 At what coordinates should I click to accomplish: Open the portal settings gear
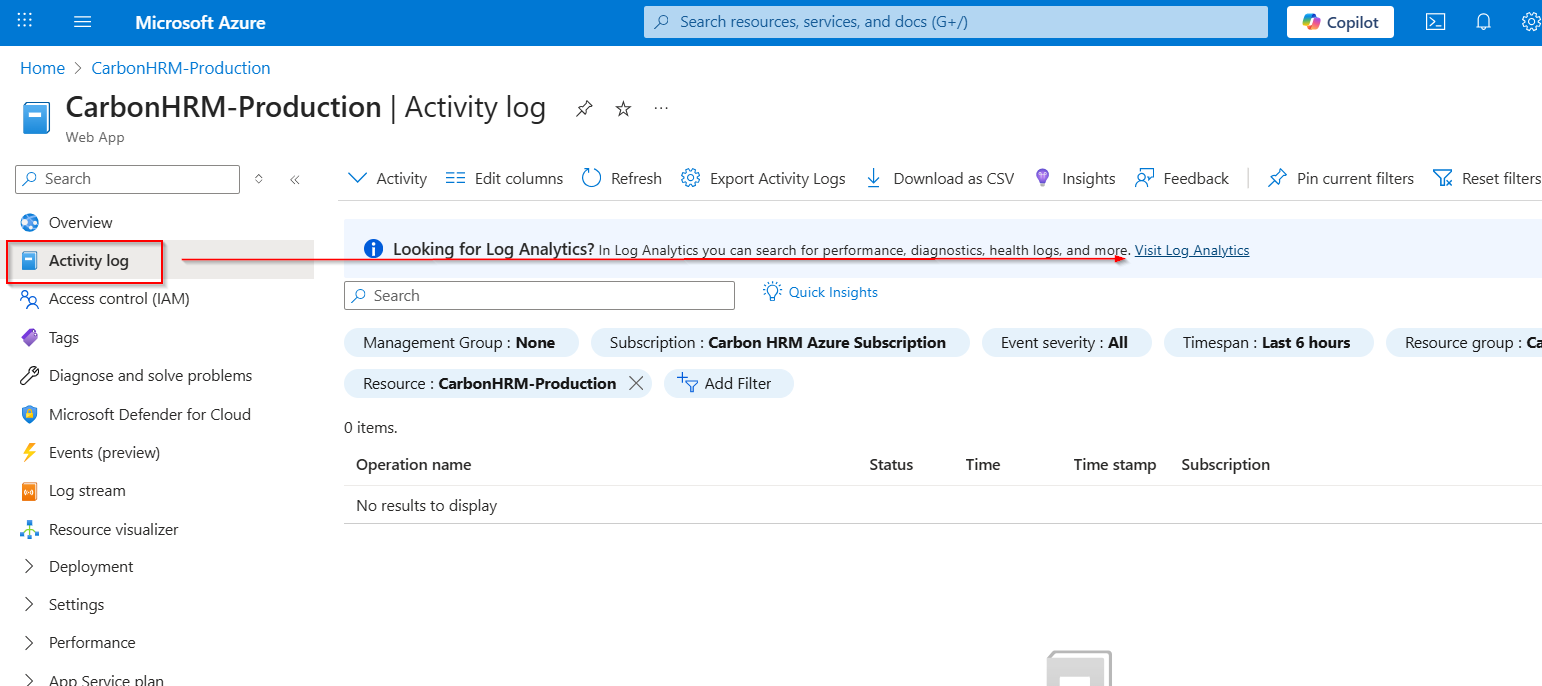tap(1531, 21)
